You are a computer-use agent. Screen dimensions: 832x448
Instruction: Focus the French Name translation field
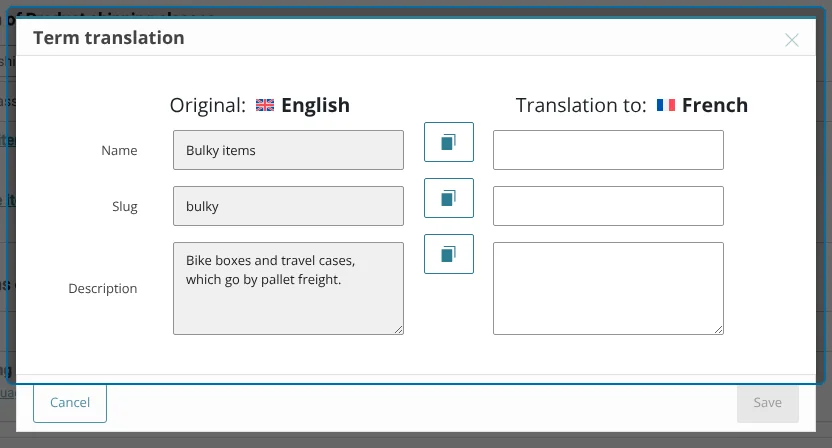(x=608, y=150)
